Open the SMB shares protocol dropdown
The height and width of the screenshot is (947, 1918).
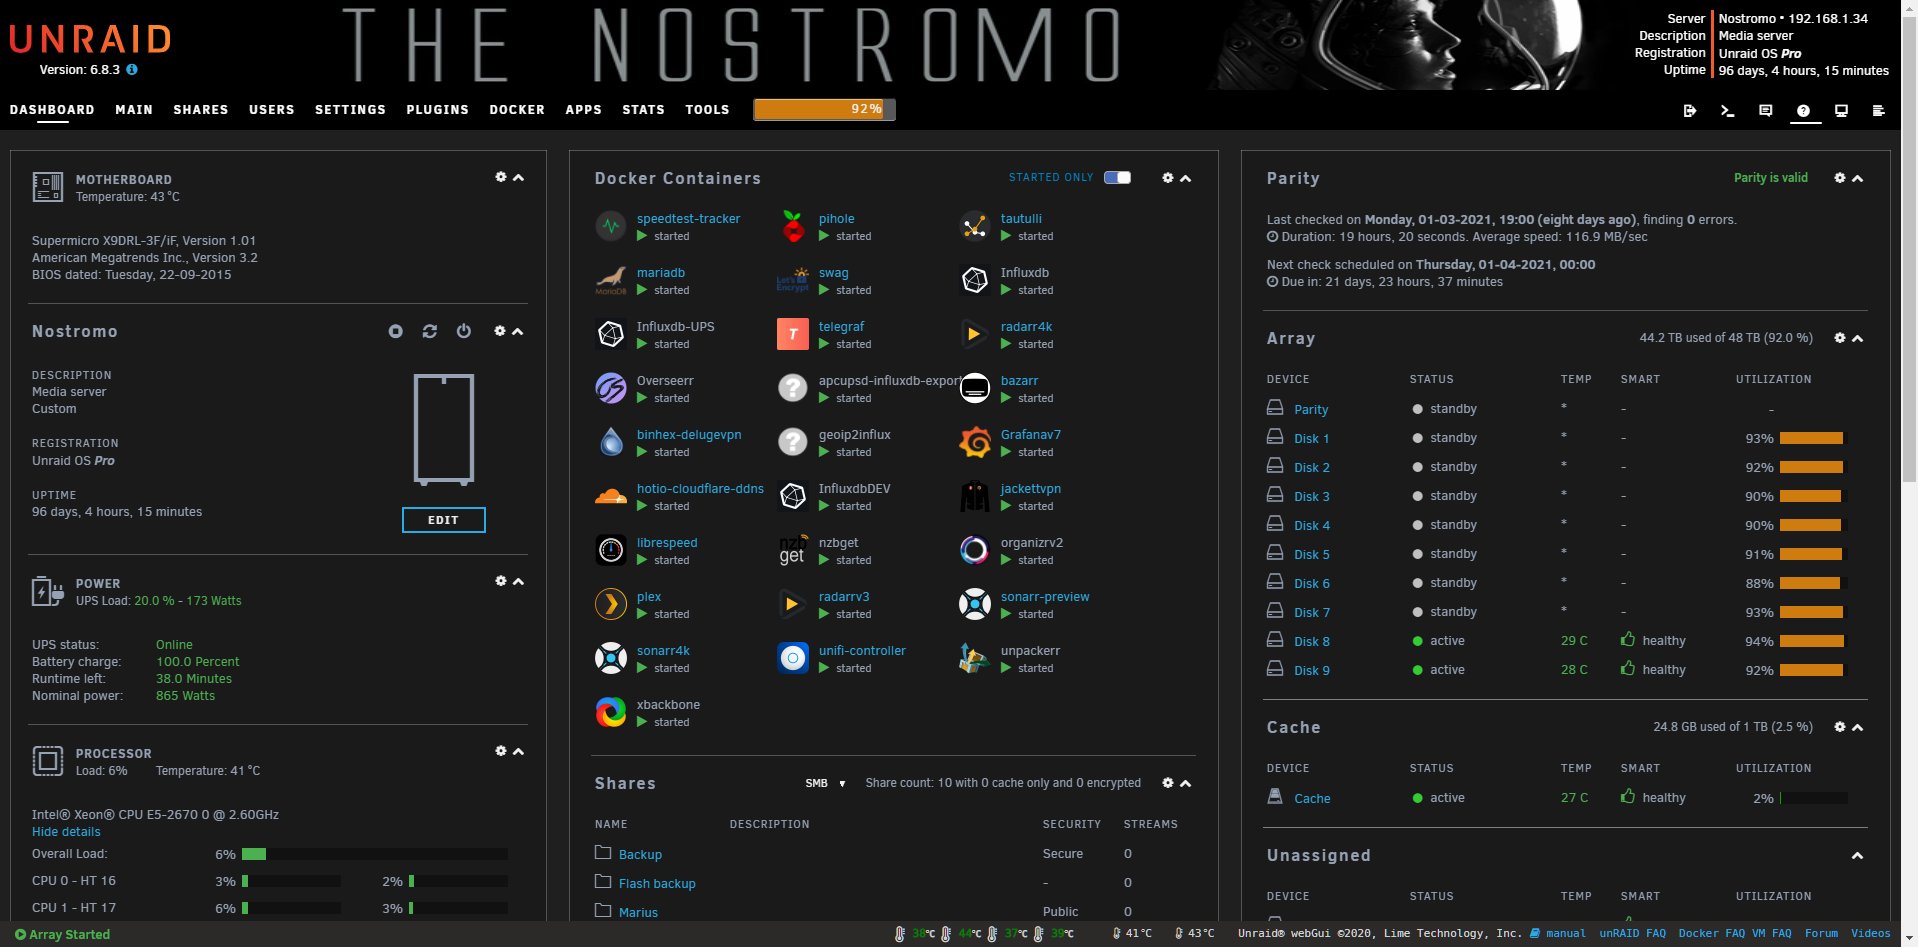(825, 783)
